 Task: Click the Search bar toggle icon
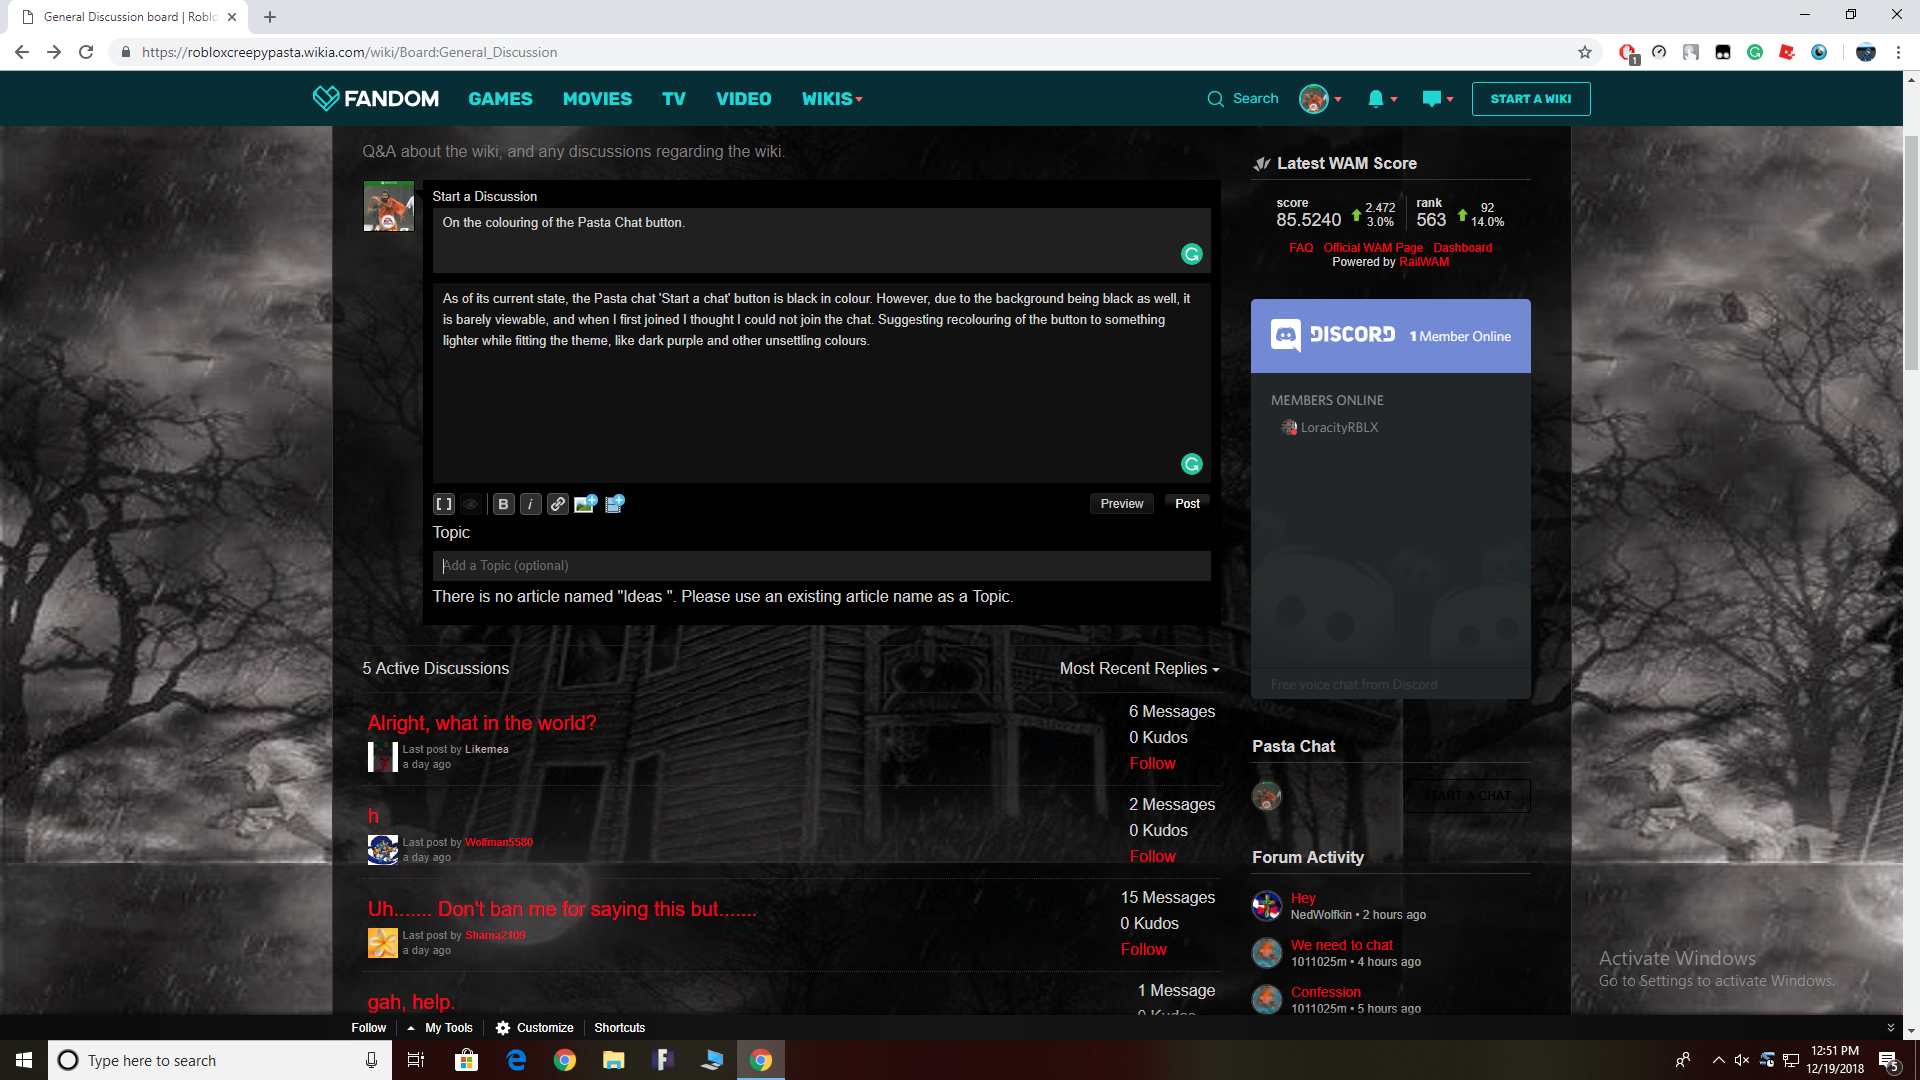(x=1215, y=99)
